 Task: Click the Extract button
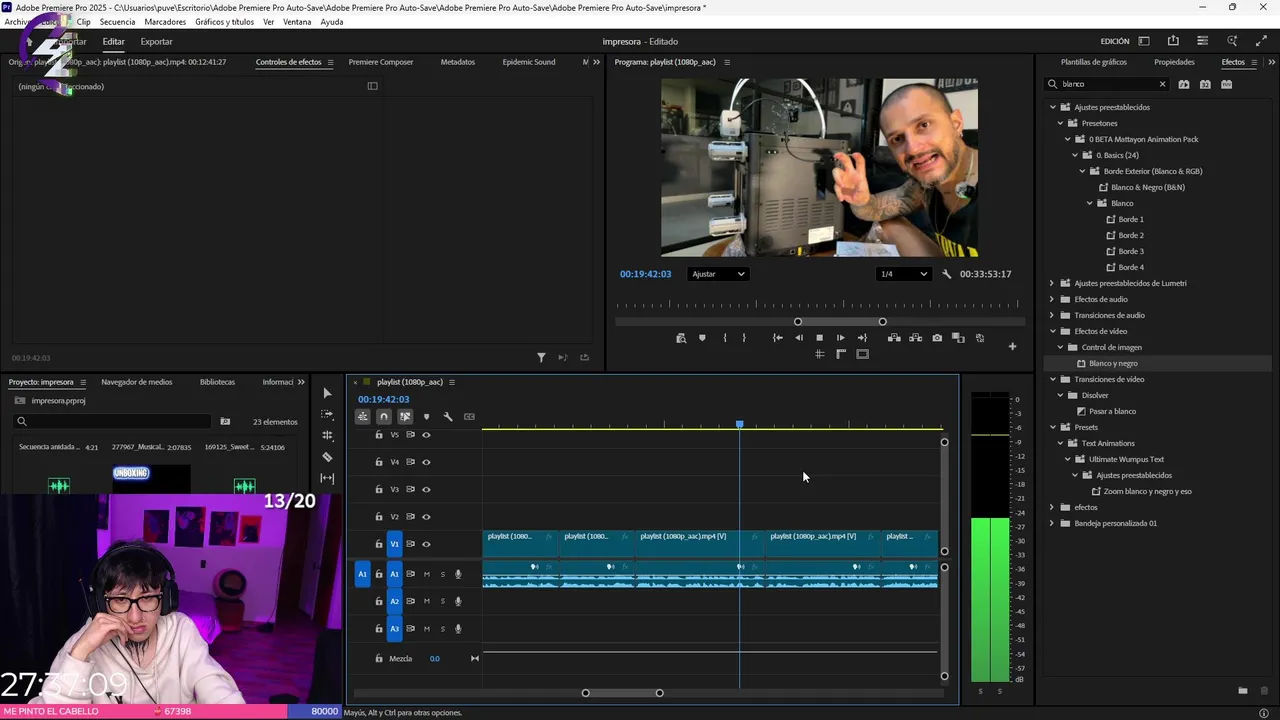(915, 338)
